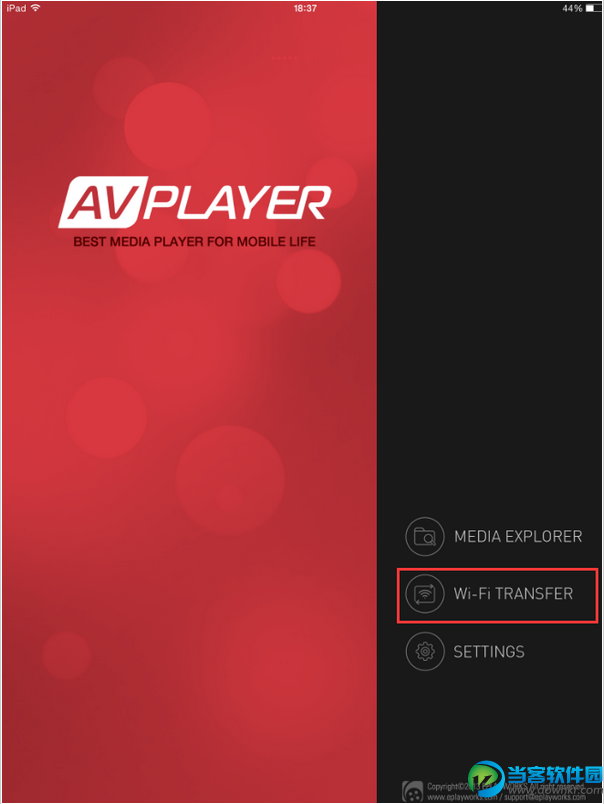Select the MEDIA EXPLORER menu label
This screenshot has width=604, height=804.
click(x=518, y=536)
